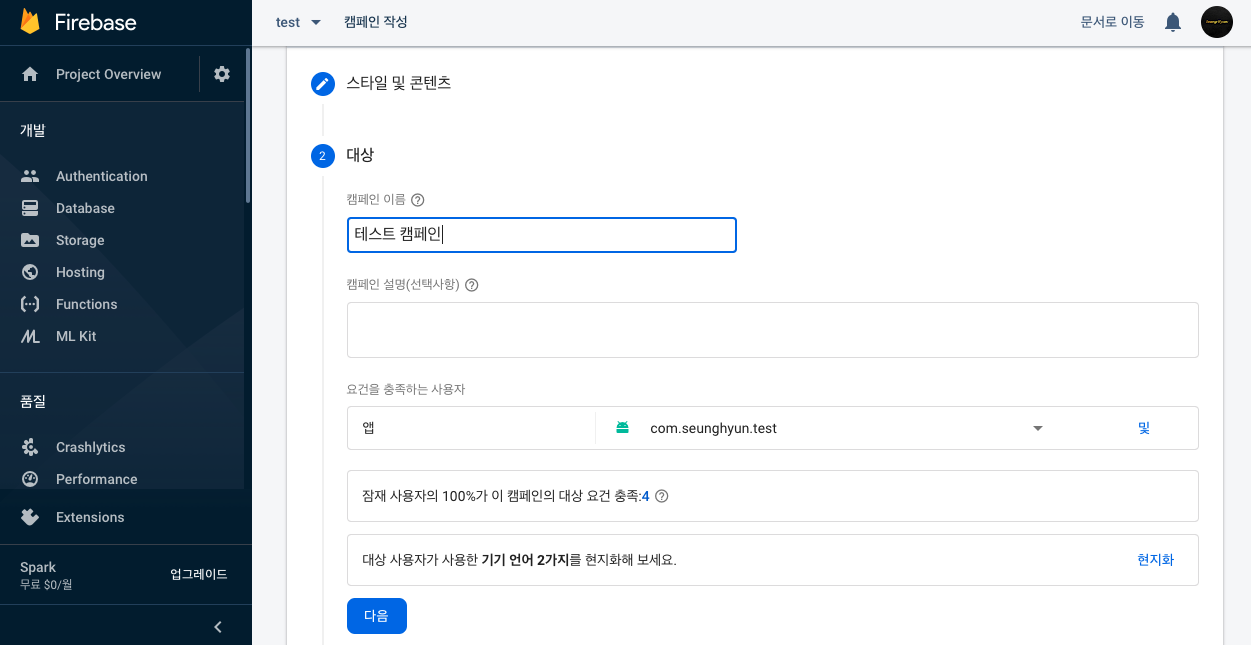Image resolution: width=1251 pixels, height=645 pixels.
Task: Click help icon next to user count 4
Action: [661, 496]
